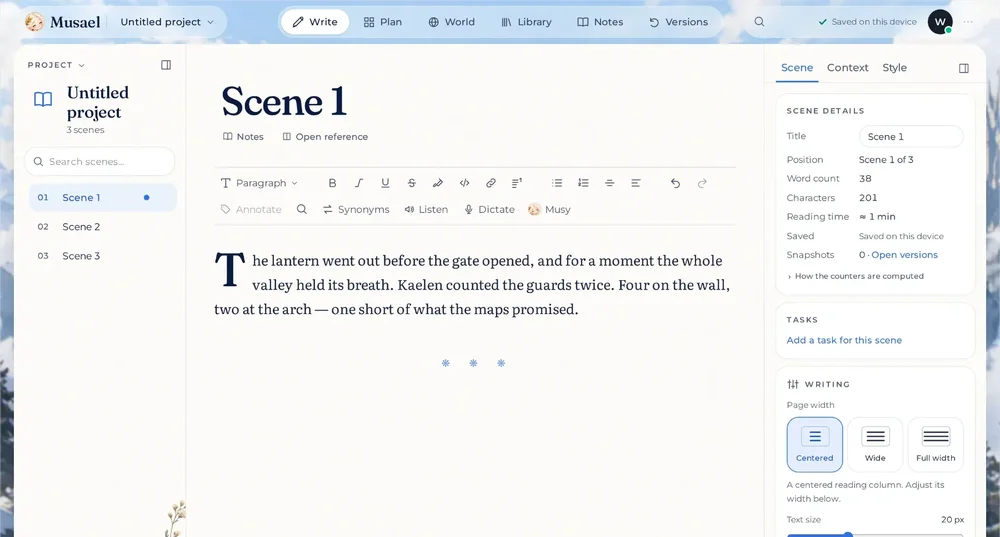Insert inline code formatting
The height and width of the screenshot is (537, 1000).
tap(464, 183)
